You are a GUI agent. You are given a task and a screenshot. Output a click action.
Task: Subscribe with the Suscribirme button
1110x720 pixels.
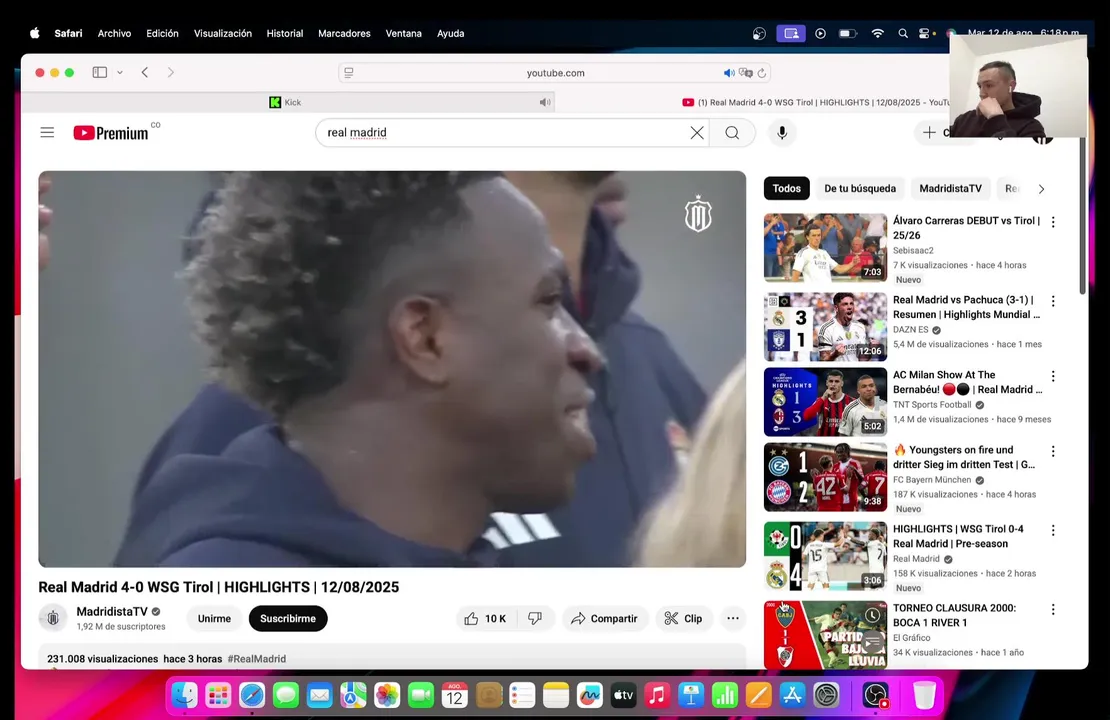(x=287, y=618)
